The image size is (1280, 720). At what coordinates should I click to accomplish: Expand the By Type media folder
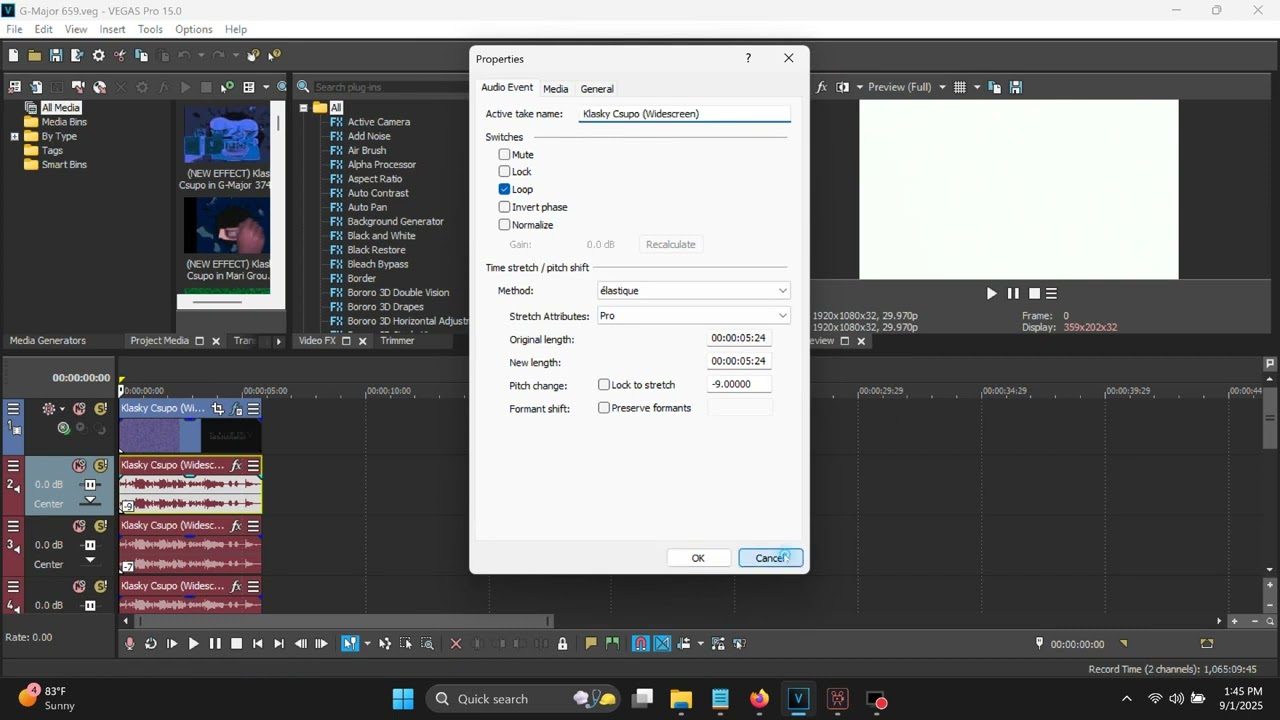[x=15, y=136]
